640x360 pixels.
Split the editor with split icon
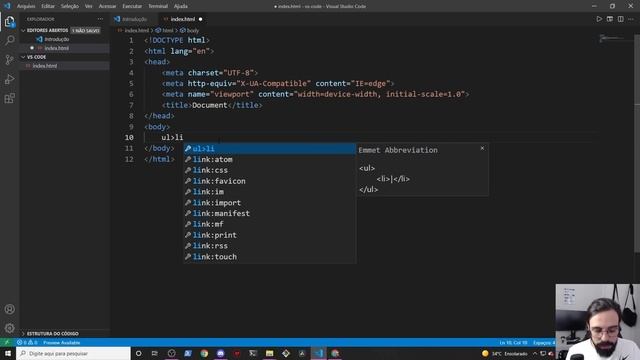(x=620, y=19)
